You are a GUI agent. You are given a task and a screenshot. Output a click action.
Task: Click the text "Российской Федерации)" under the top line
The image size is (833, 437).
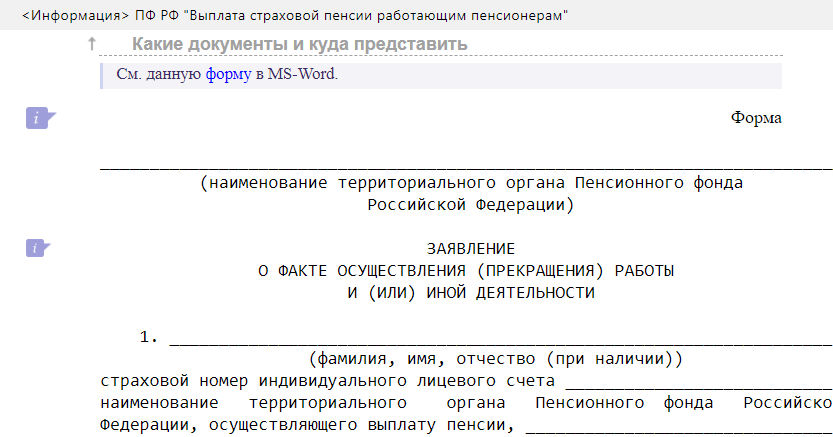tap(471, 205)
